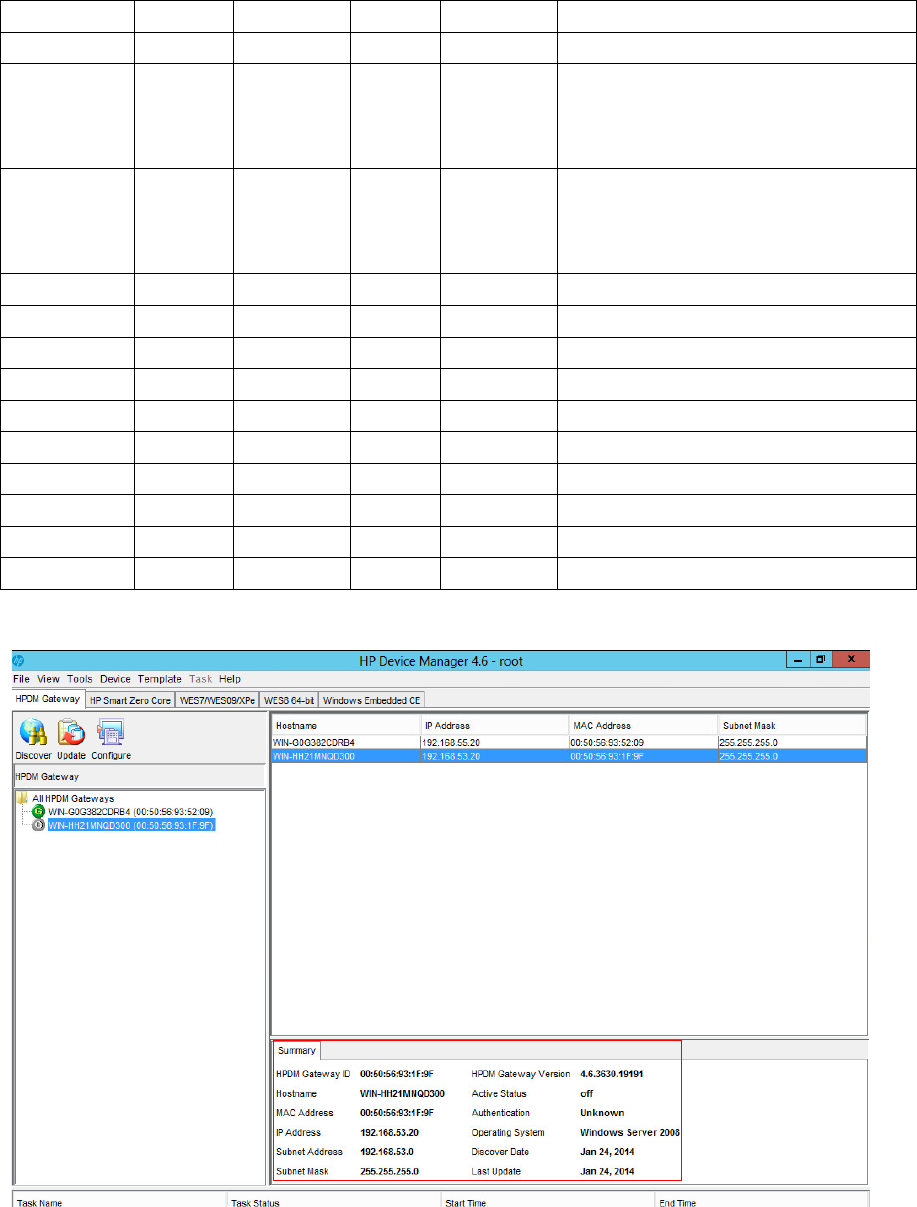917x1207 pixels.
Task: Sort by Subnet Mask column header
Action: point(791,725)
